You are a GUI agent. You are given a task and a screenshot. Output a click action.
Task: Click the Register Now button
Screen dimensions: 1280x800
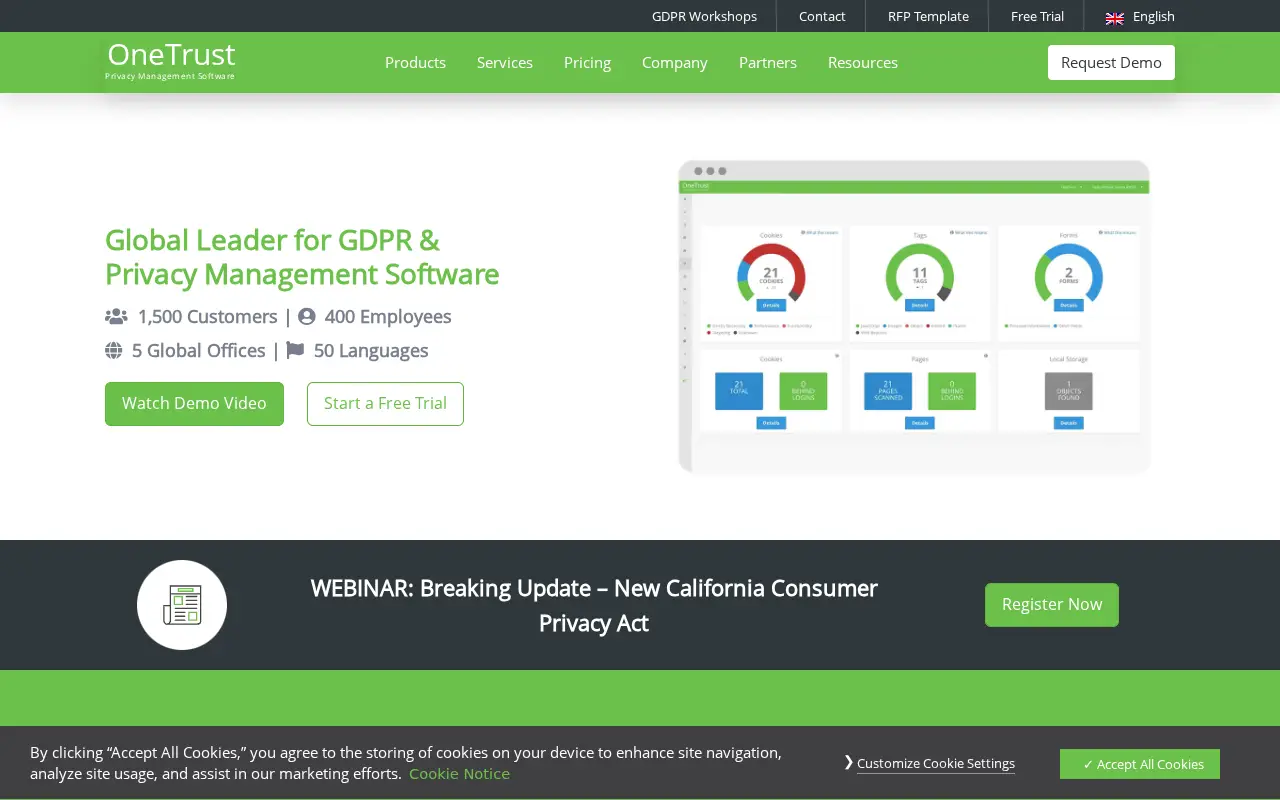click(1052, 605)
